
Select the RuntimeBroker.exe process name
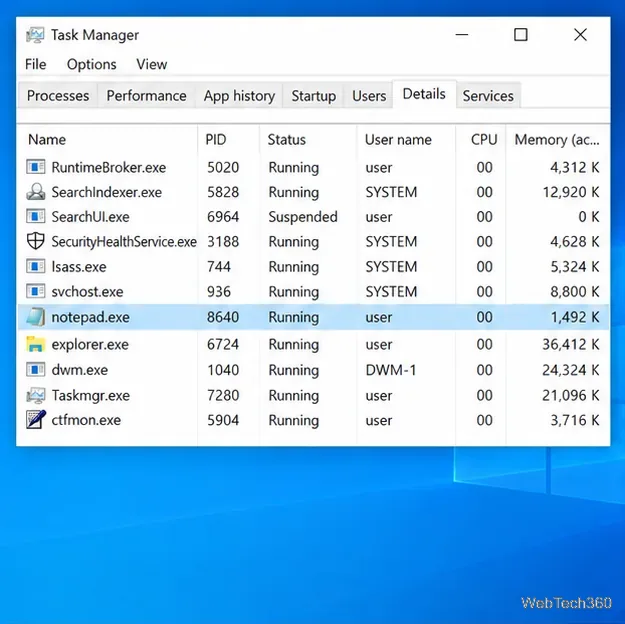click(x=108, y=167)
